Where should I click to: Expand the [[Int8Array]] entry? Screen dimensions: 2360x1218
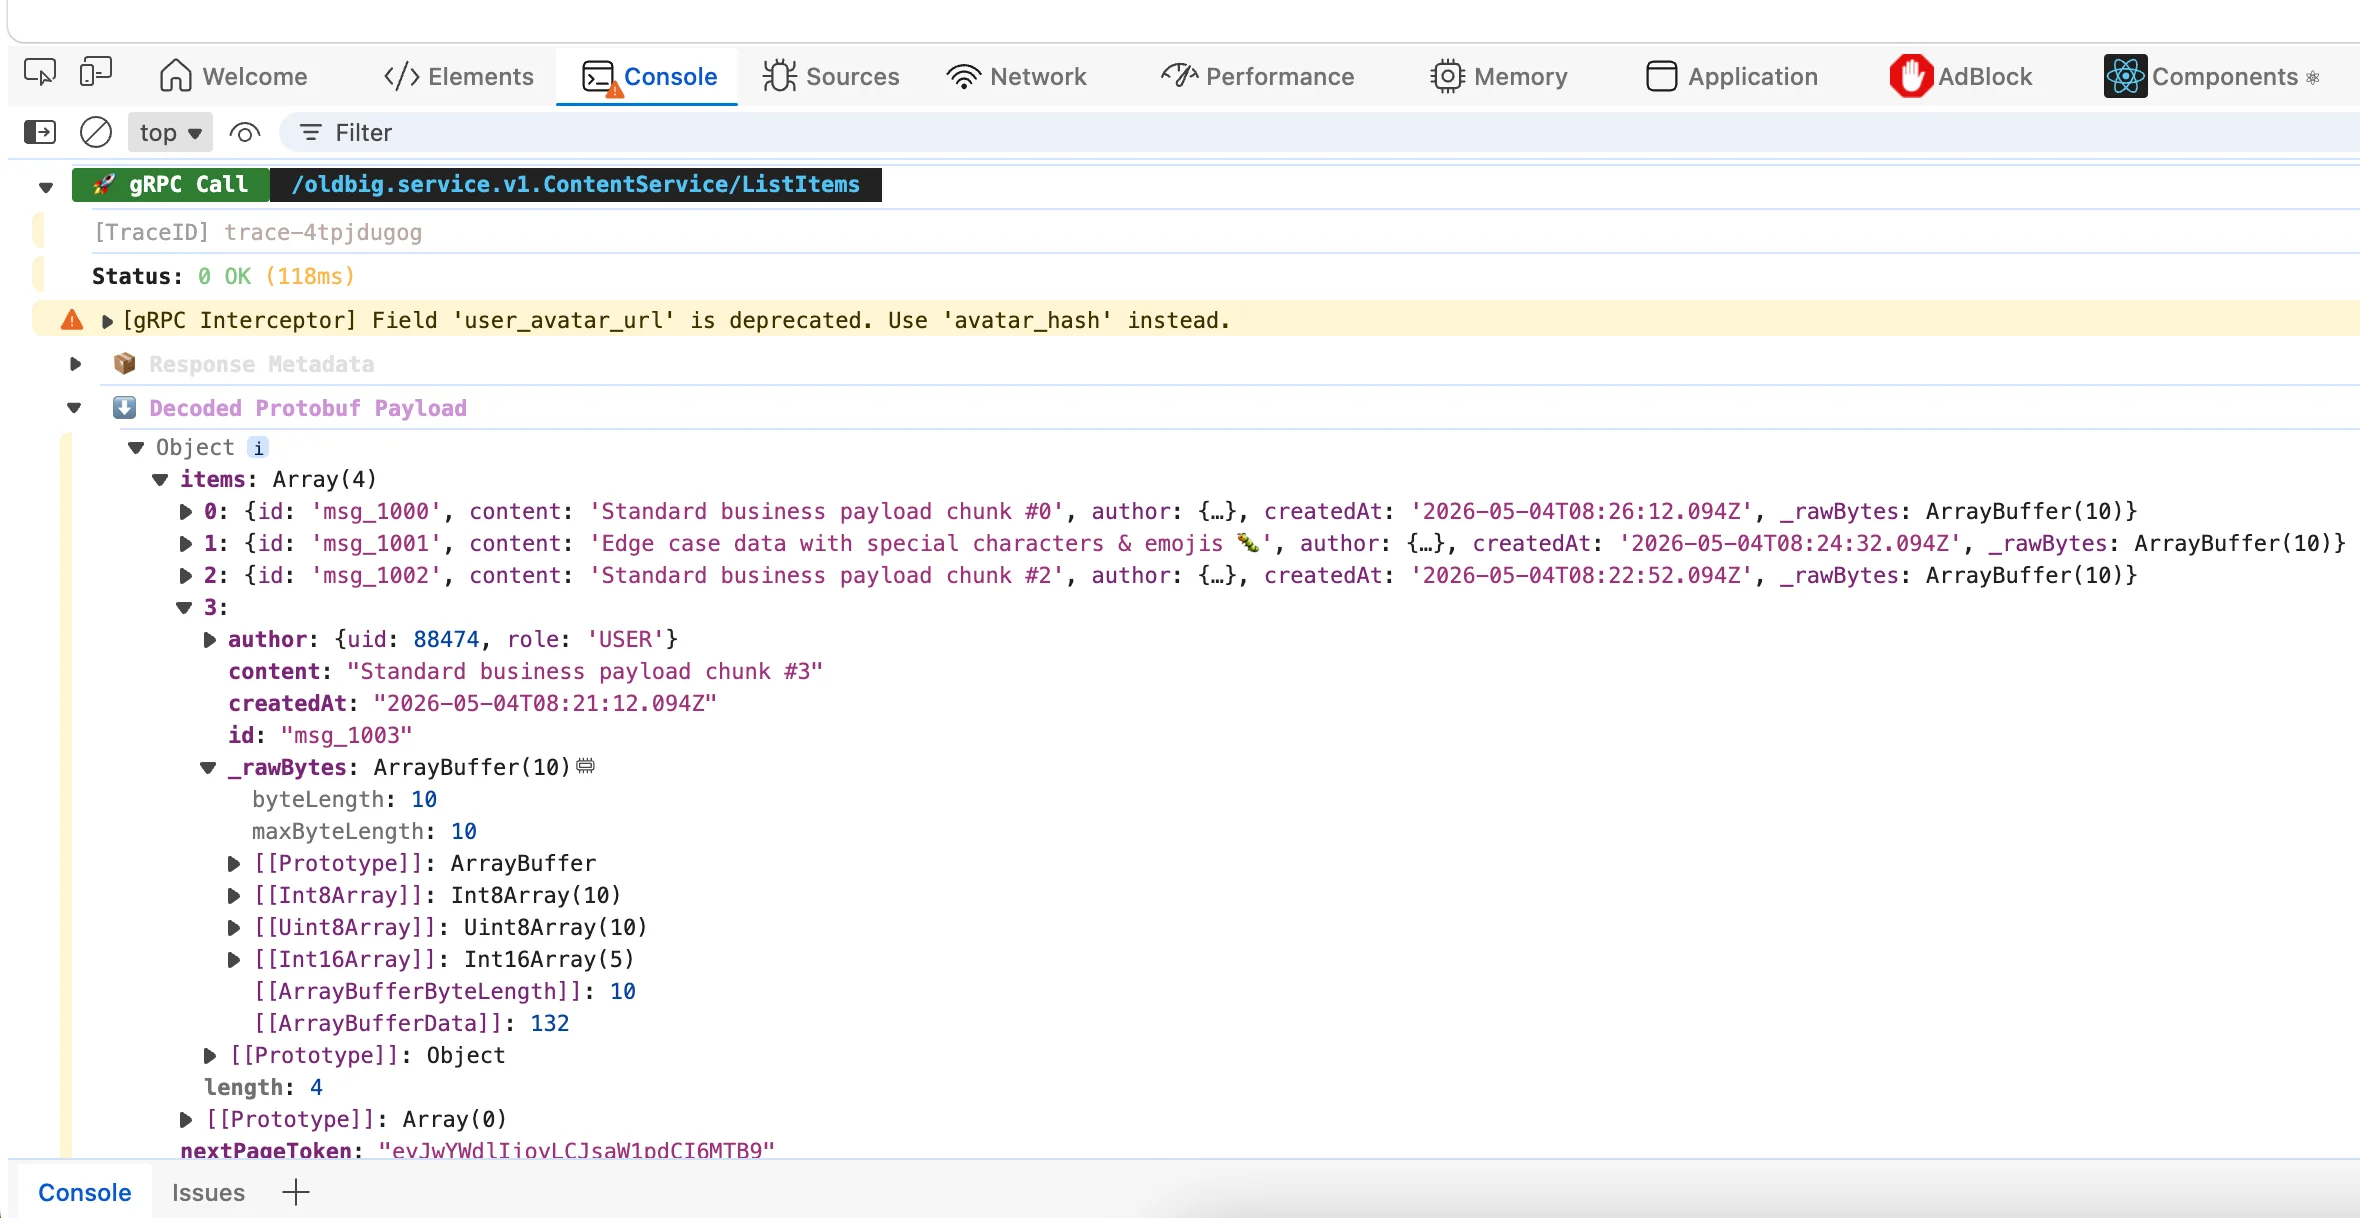point(234,896)
